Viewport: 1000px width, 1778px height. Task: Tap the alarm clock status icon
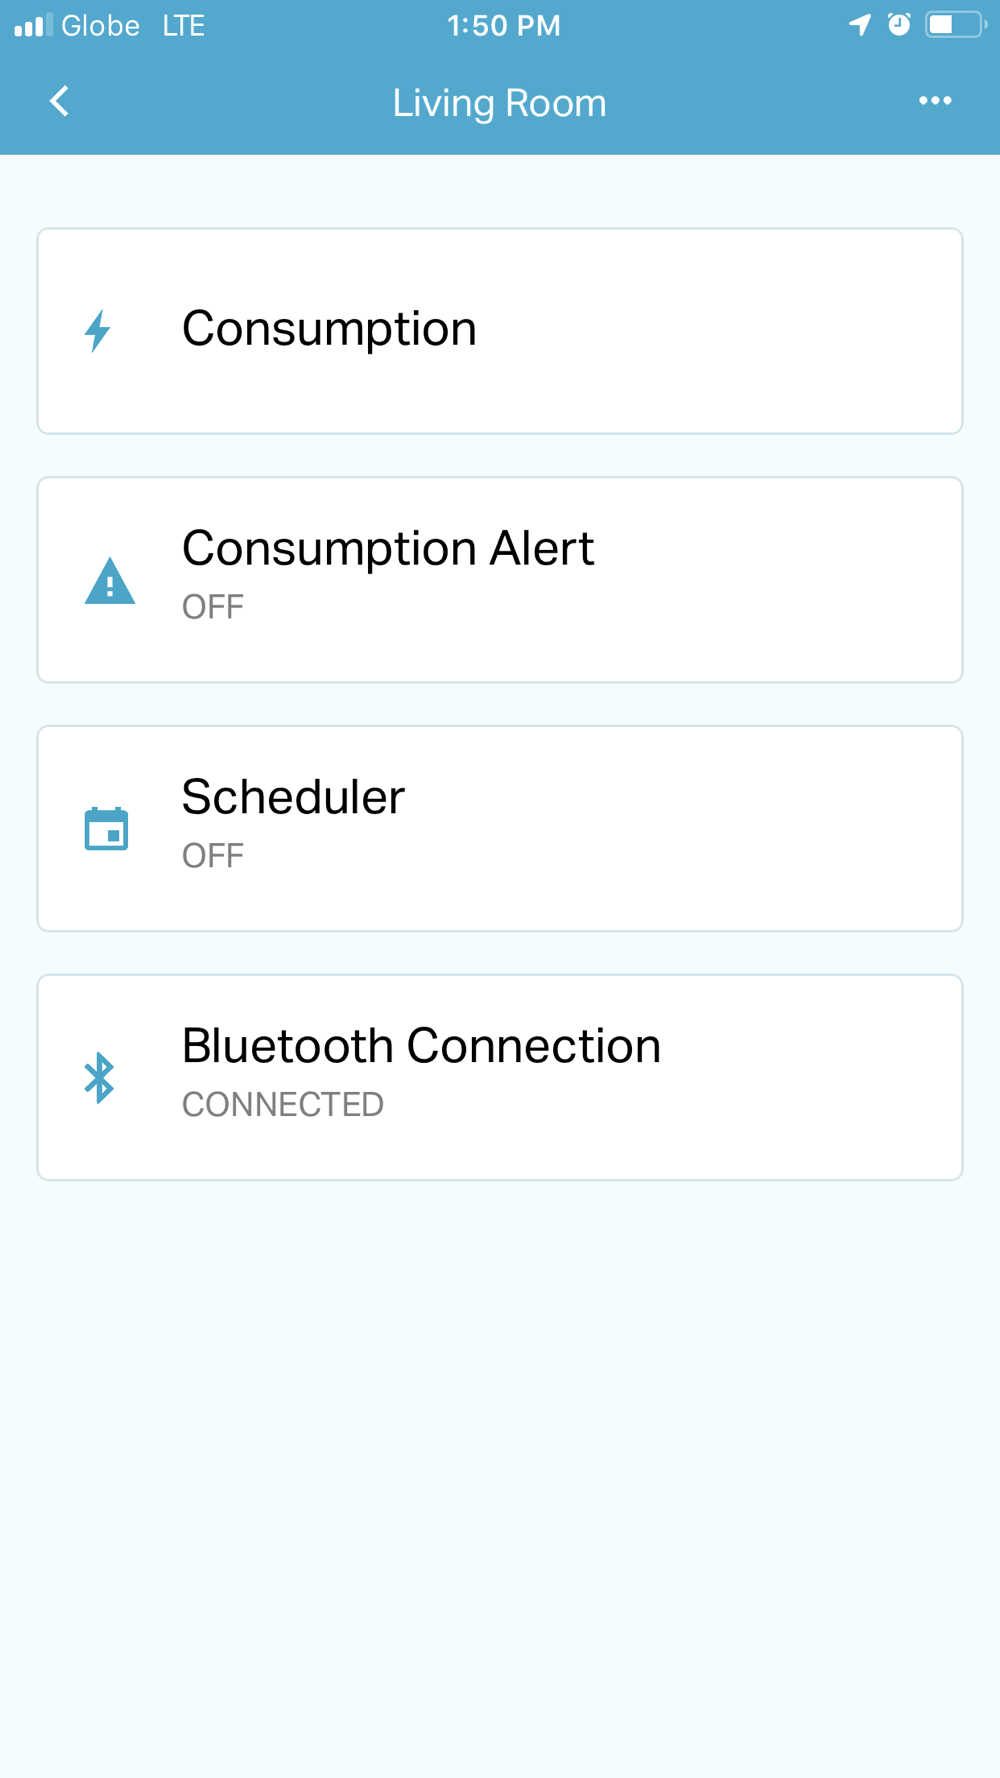pos(899,24)
